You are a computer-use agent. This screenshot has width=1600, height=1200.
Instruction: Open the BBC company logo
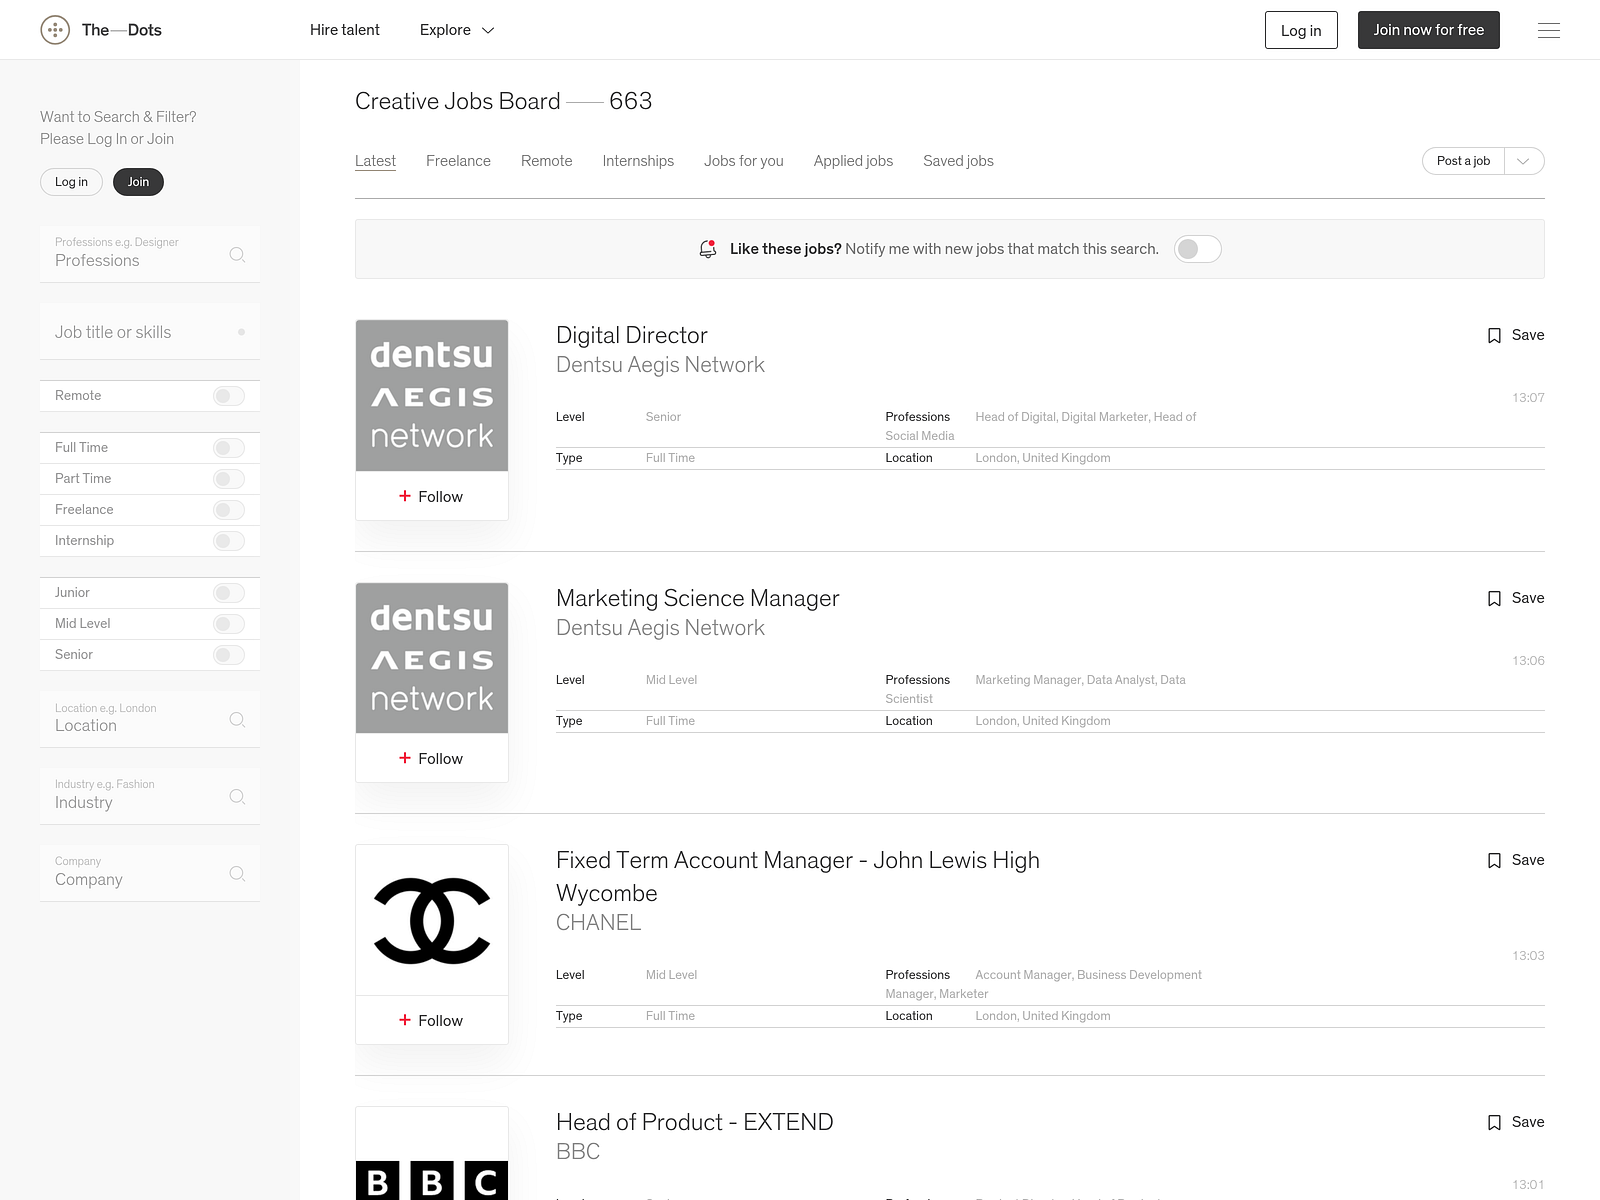(x=432, y=1154)
